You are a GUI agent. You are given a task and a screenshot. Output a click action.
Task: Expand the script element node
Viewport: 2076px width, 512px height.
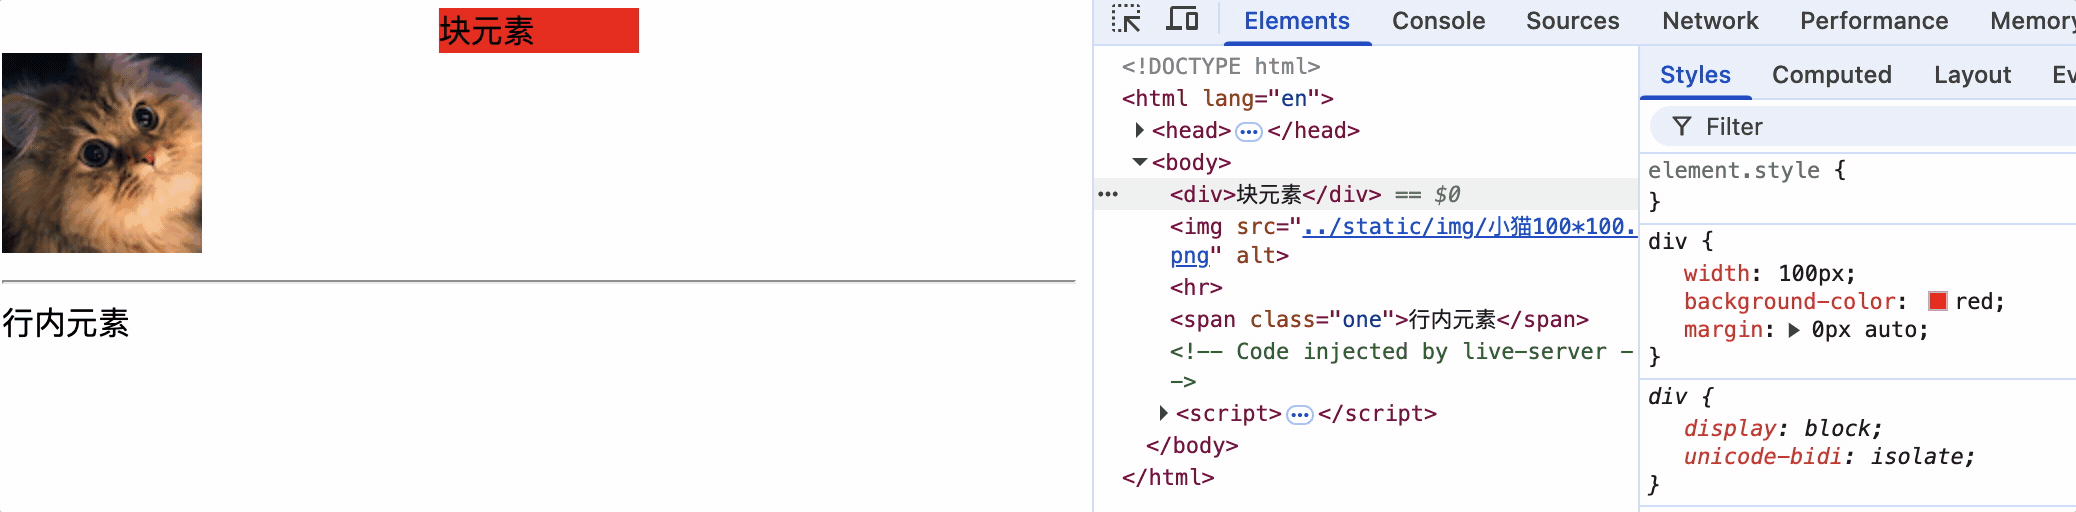(x=1163, y=413)
